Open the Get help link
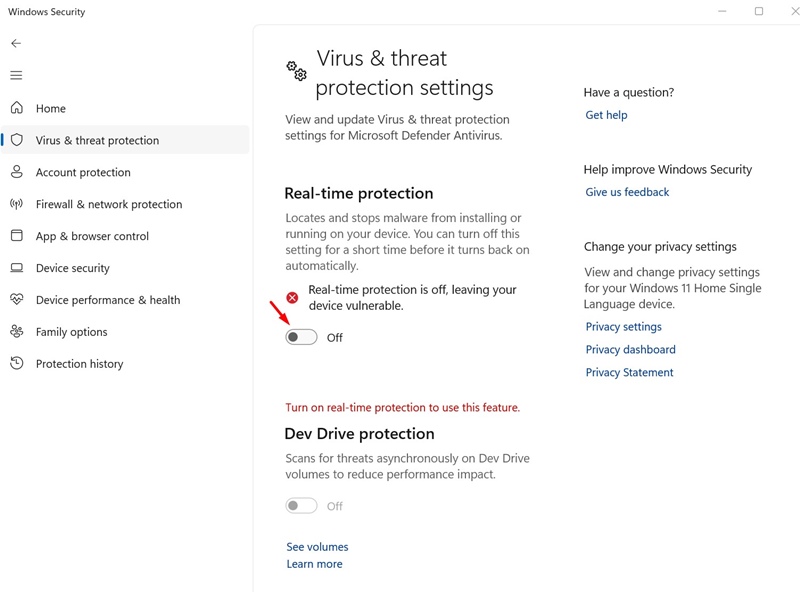 (x=606, y=115)
